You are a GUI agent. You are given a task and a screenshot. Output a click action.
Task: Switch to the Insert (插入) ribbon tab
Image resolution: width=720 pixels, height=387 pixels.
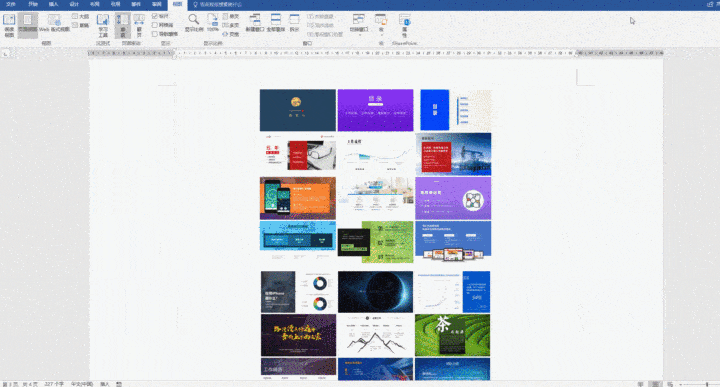tap(53, 4)
